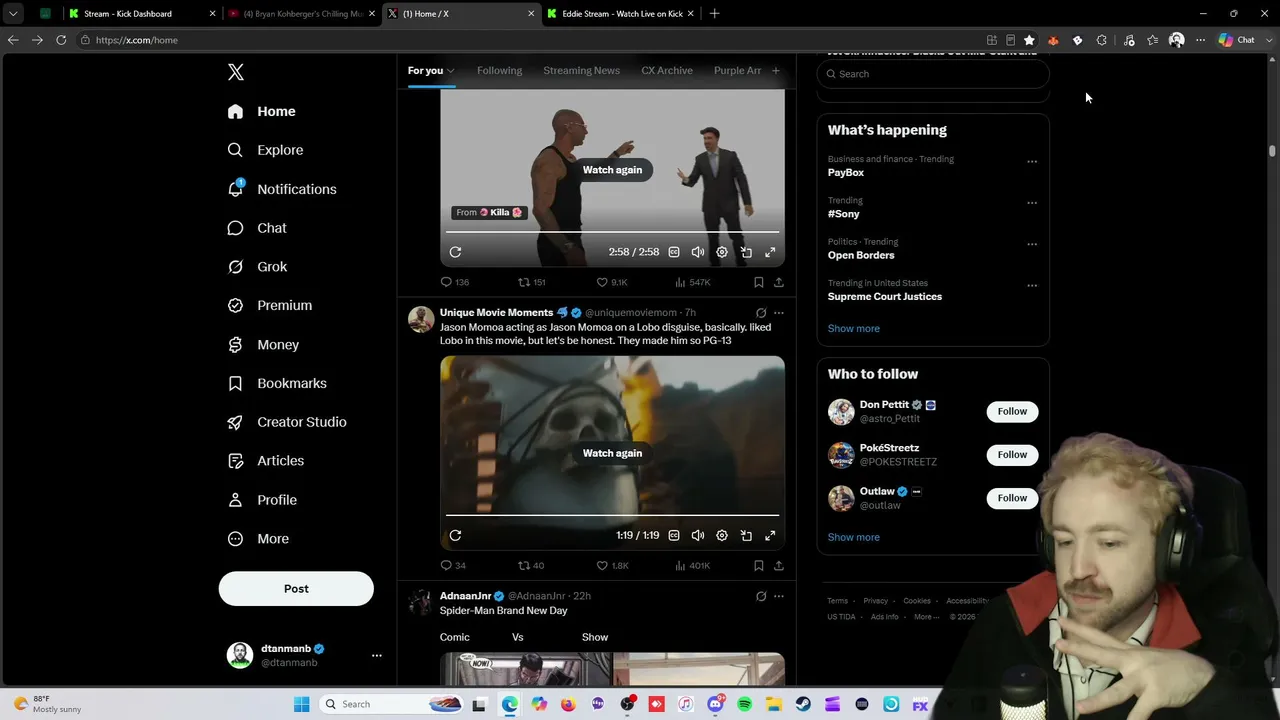
Task: Open picture-in-picture for the 2:58 video
Action: click(746, 252)
